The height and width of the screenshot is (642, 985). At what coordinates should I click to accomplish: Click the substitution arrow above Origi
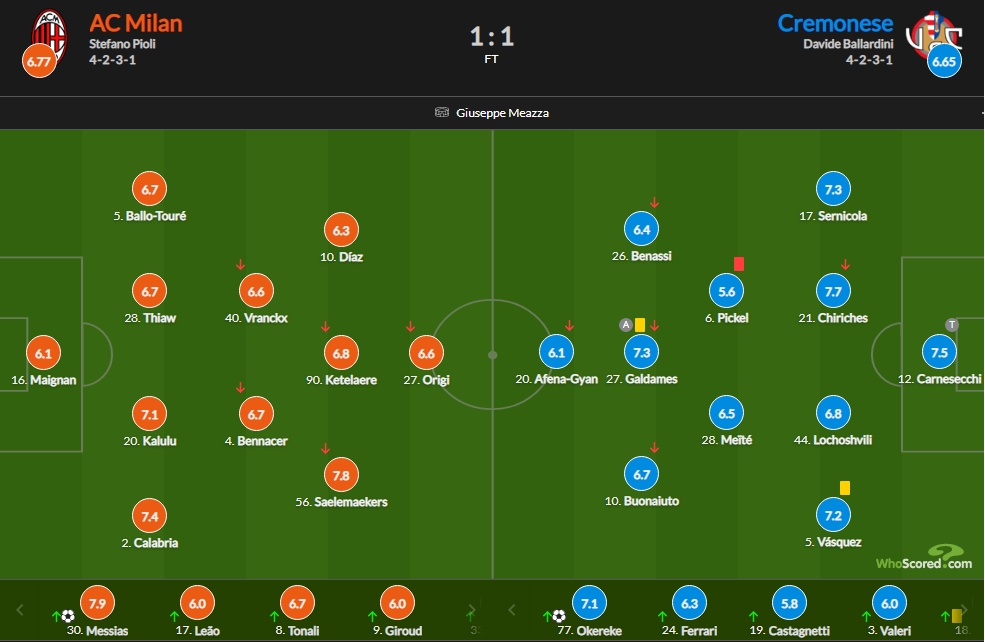(x=410, y=327)
